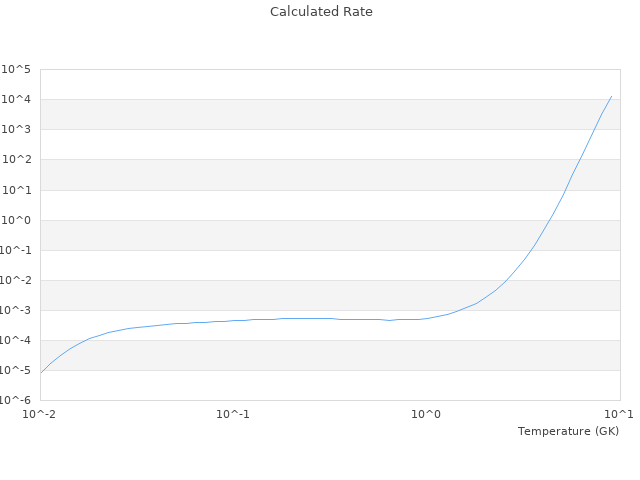Click the 'Calculated Rate' chart title
The height and width of the screenshot is (480, 640).
[x=321, y=12]
